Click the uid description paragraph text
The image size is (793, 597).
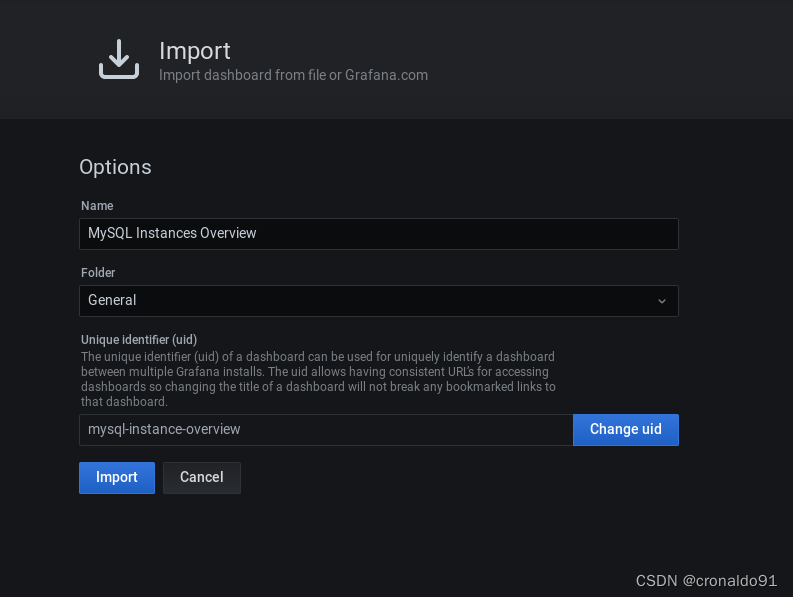point(318,379)
